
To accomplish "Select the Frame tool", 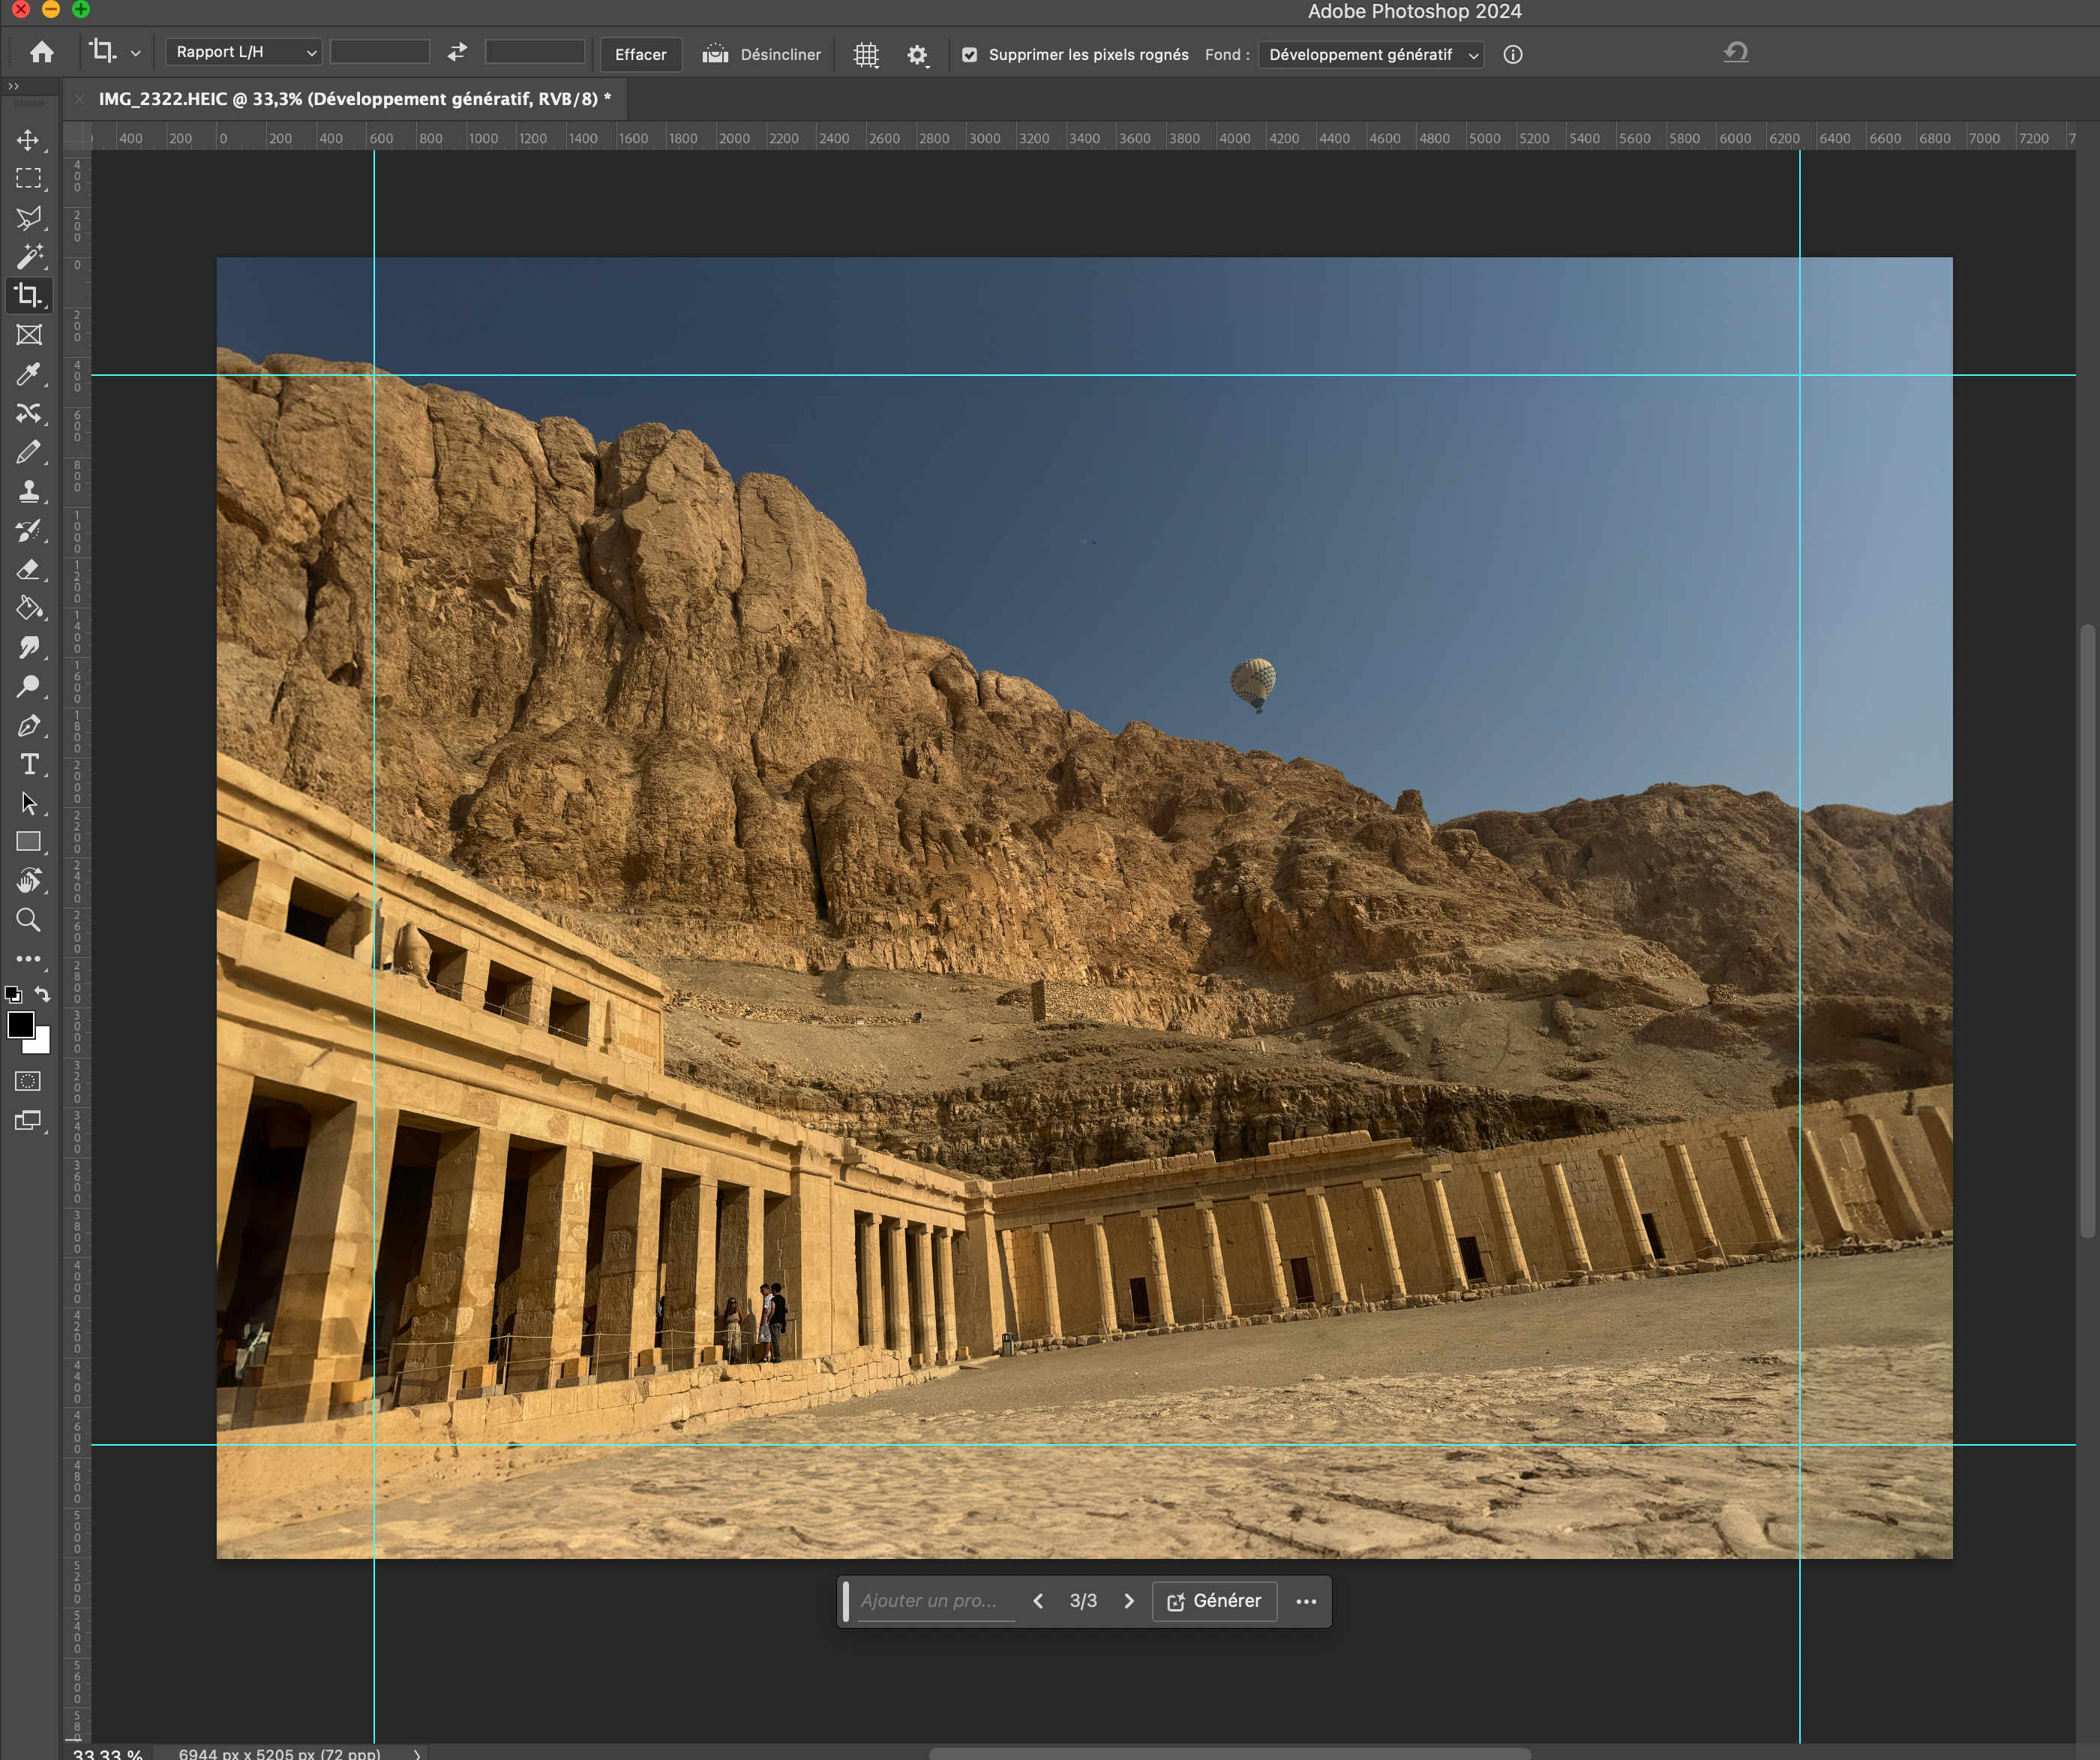I will tap(29, 335).
